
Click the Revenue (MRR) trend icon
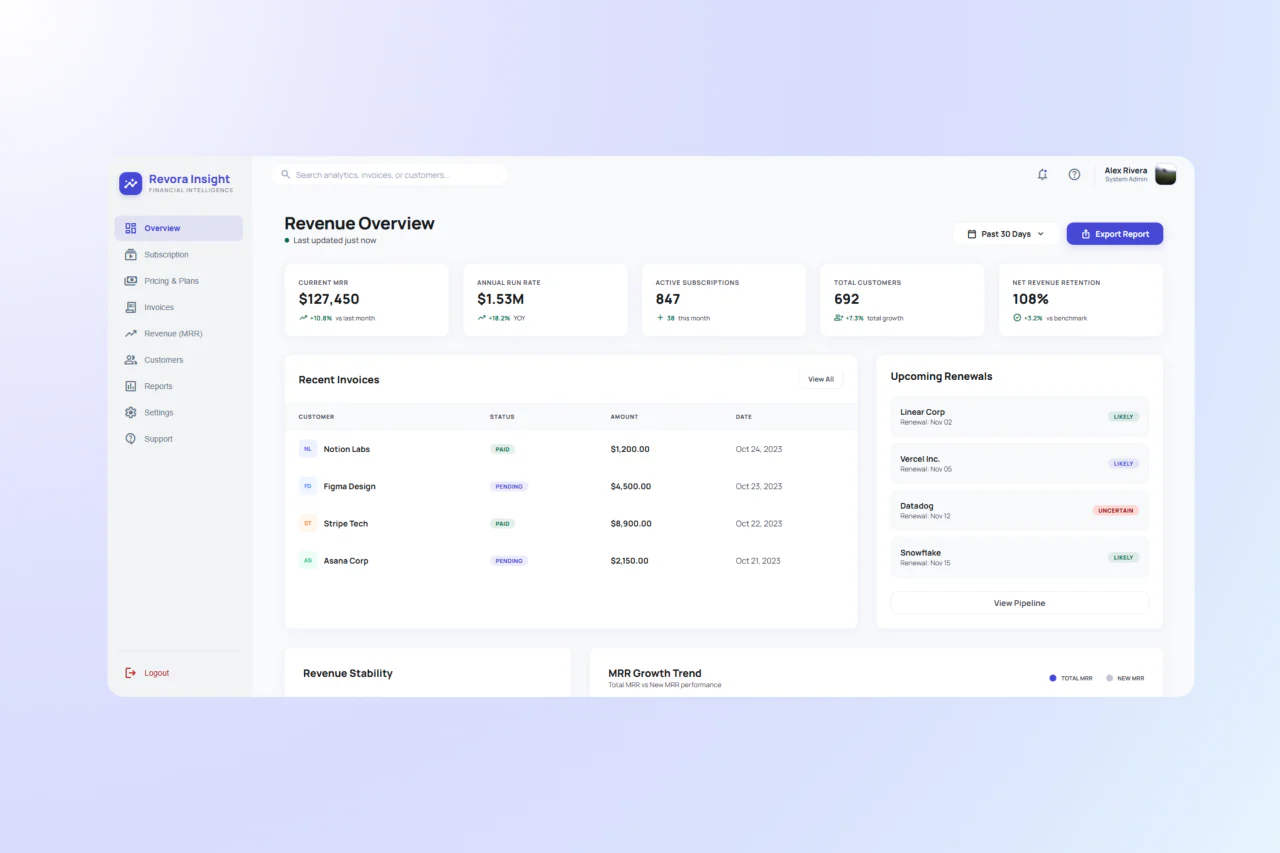[131, 333]
